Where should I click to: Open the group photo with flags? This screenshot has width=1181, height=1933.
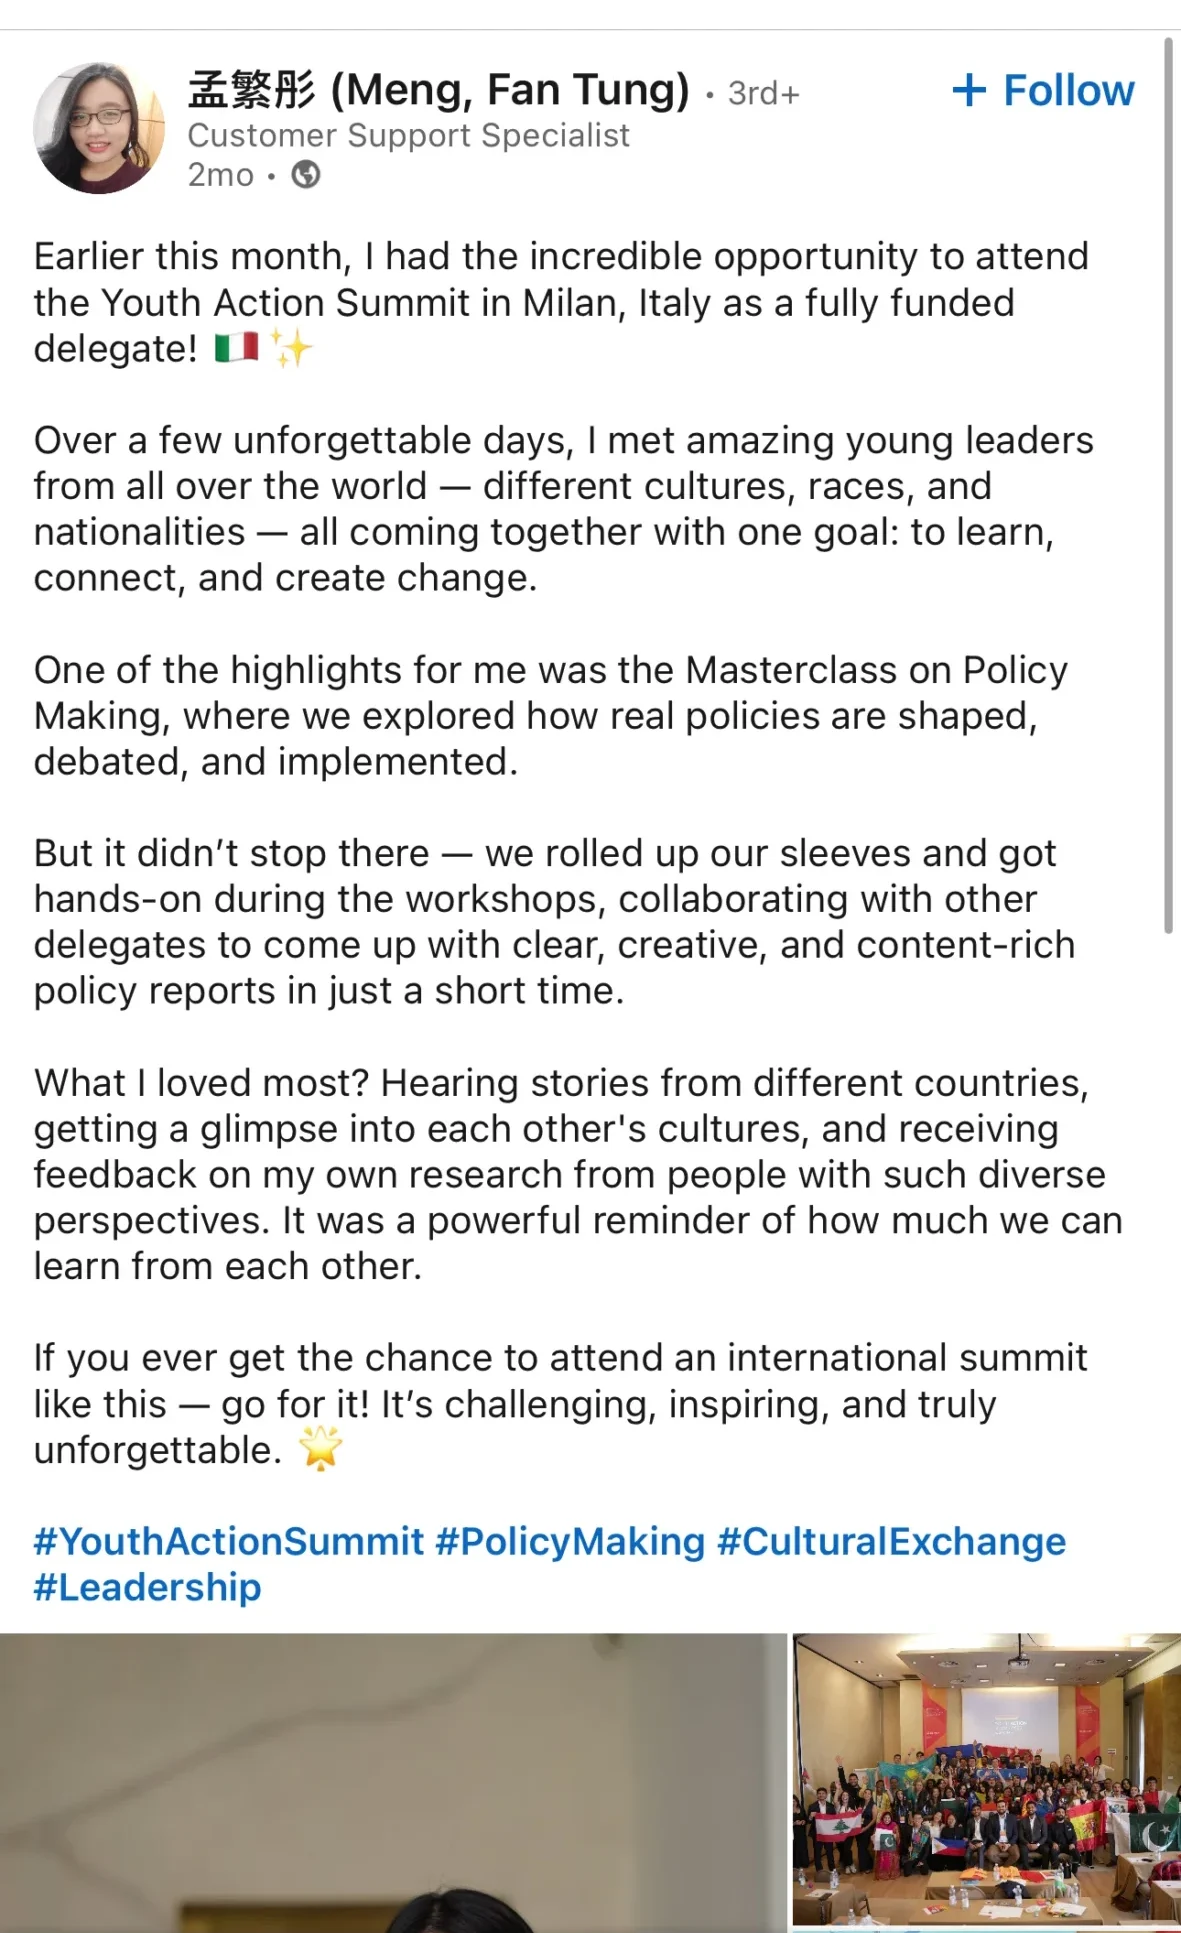click(986, 1779)
